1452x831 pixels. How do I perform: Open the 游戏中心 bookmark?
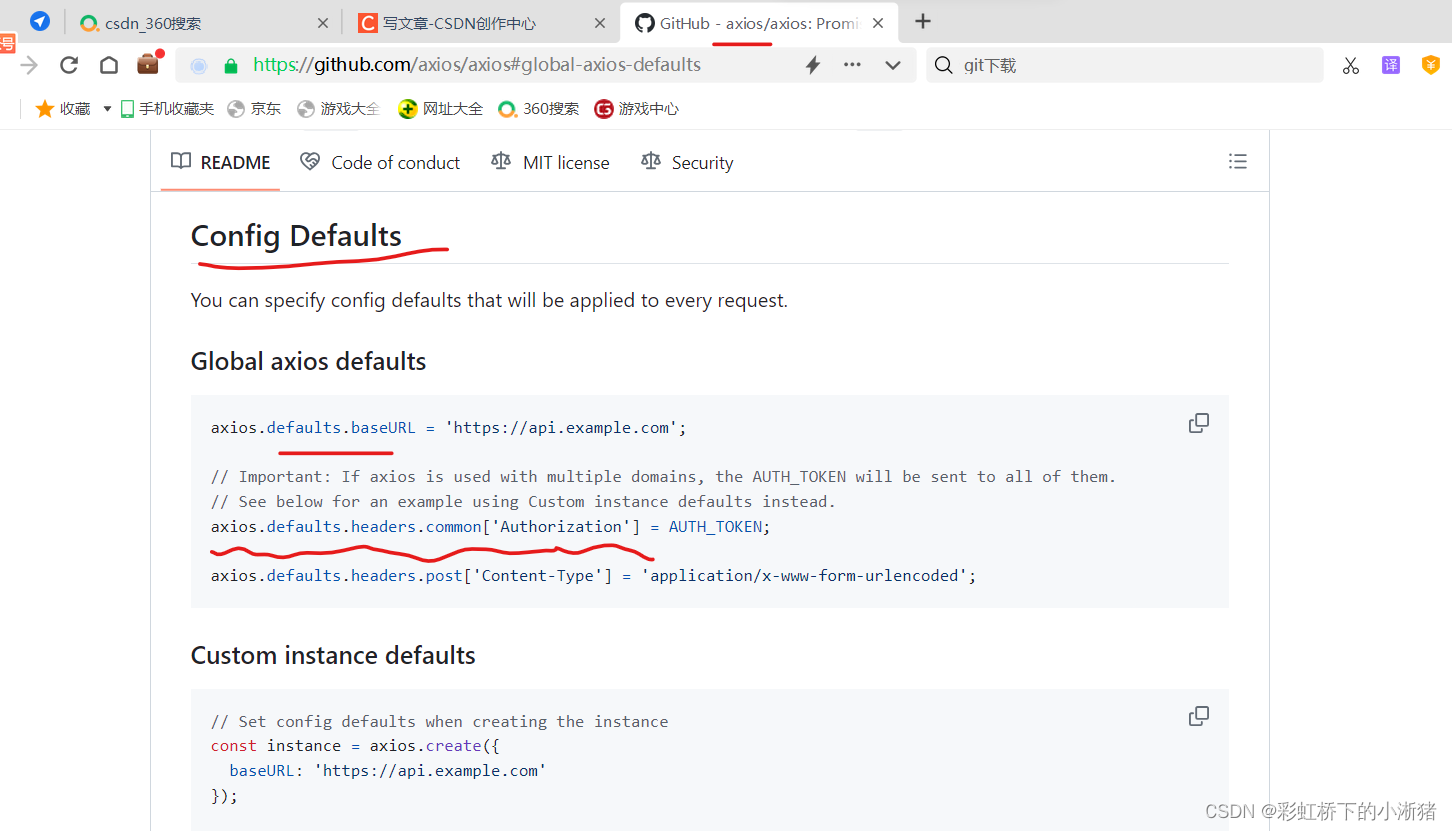click(636, 109)
